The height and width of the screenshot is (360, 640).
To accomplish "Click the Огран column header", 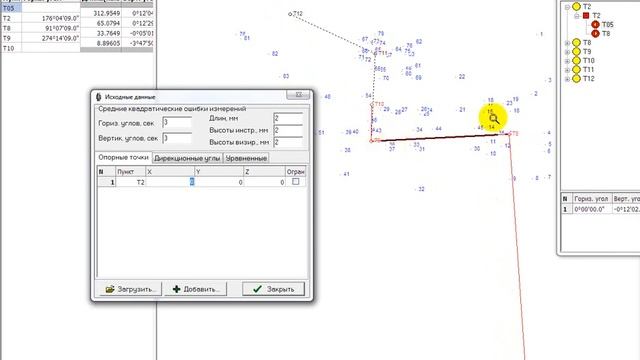I will coord(296,172).
